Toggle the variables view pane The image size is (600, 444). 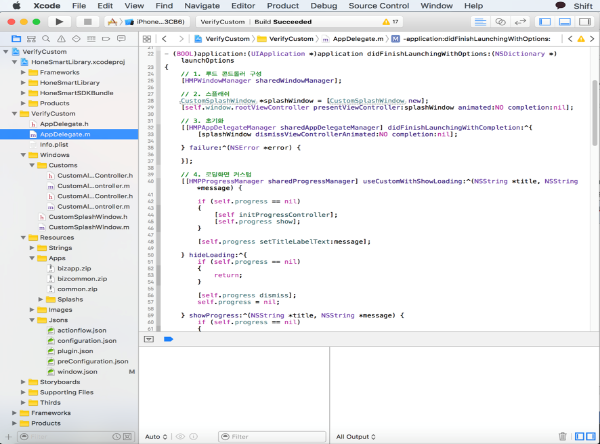pos(580,436)
